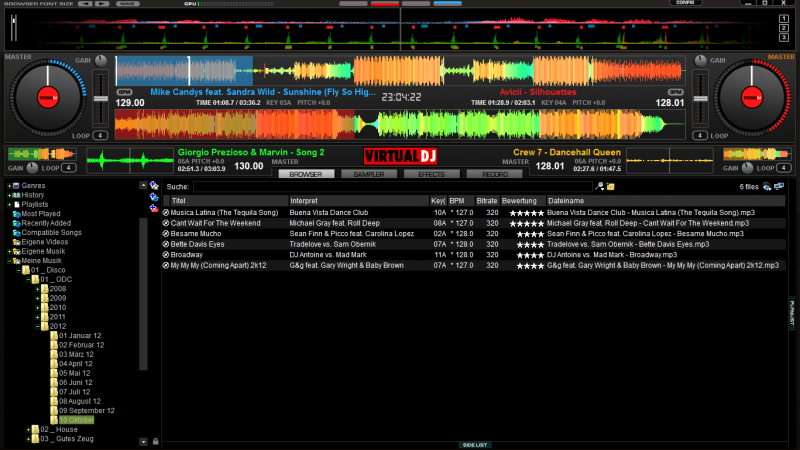The height and width of the screenshot is (450, 800).
Task: Collapse the 2012 folder
Action: 37,327
